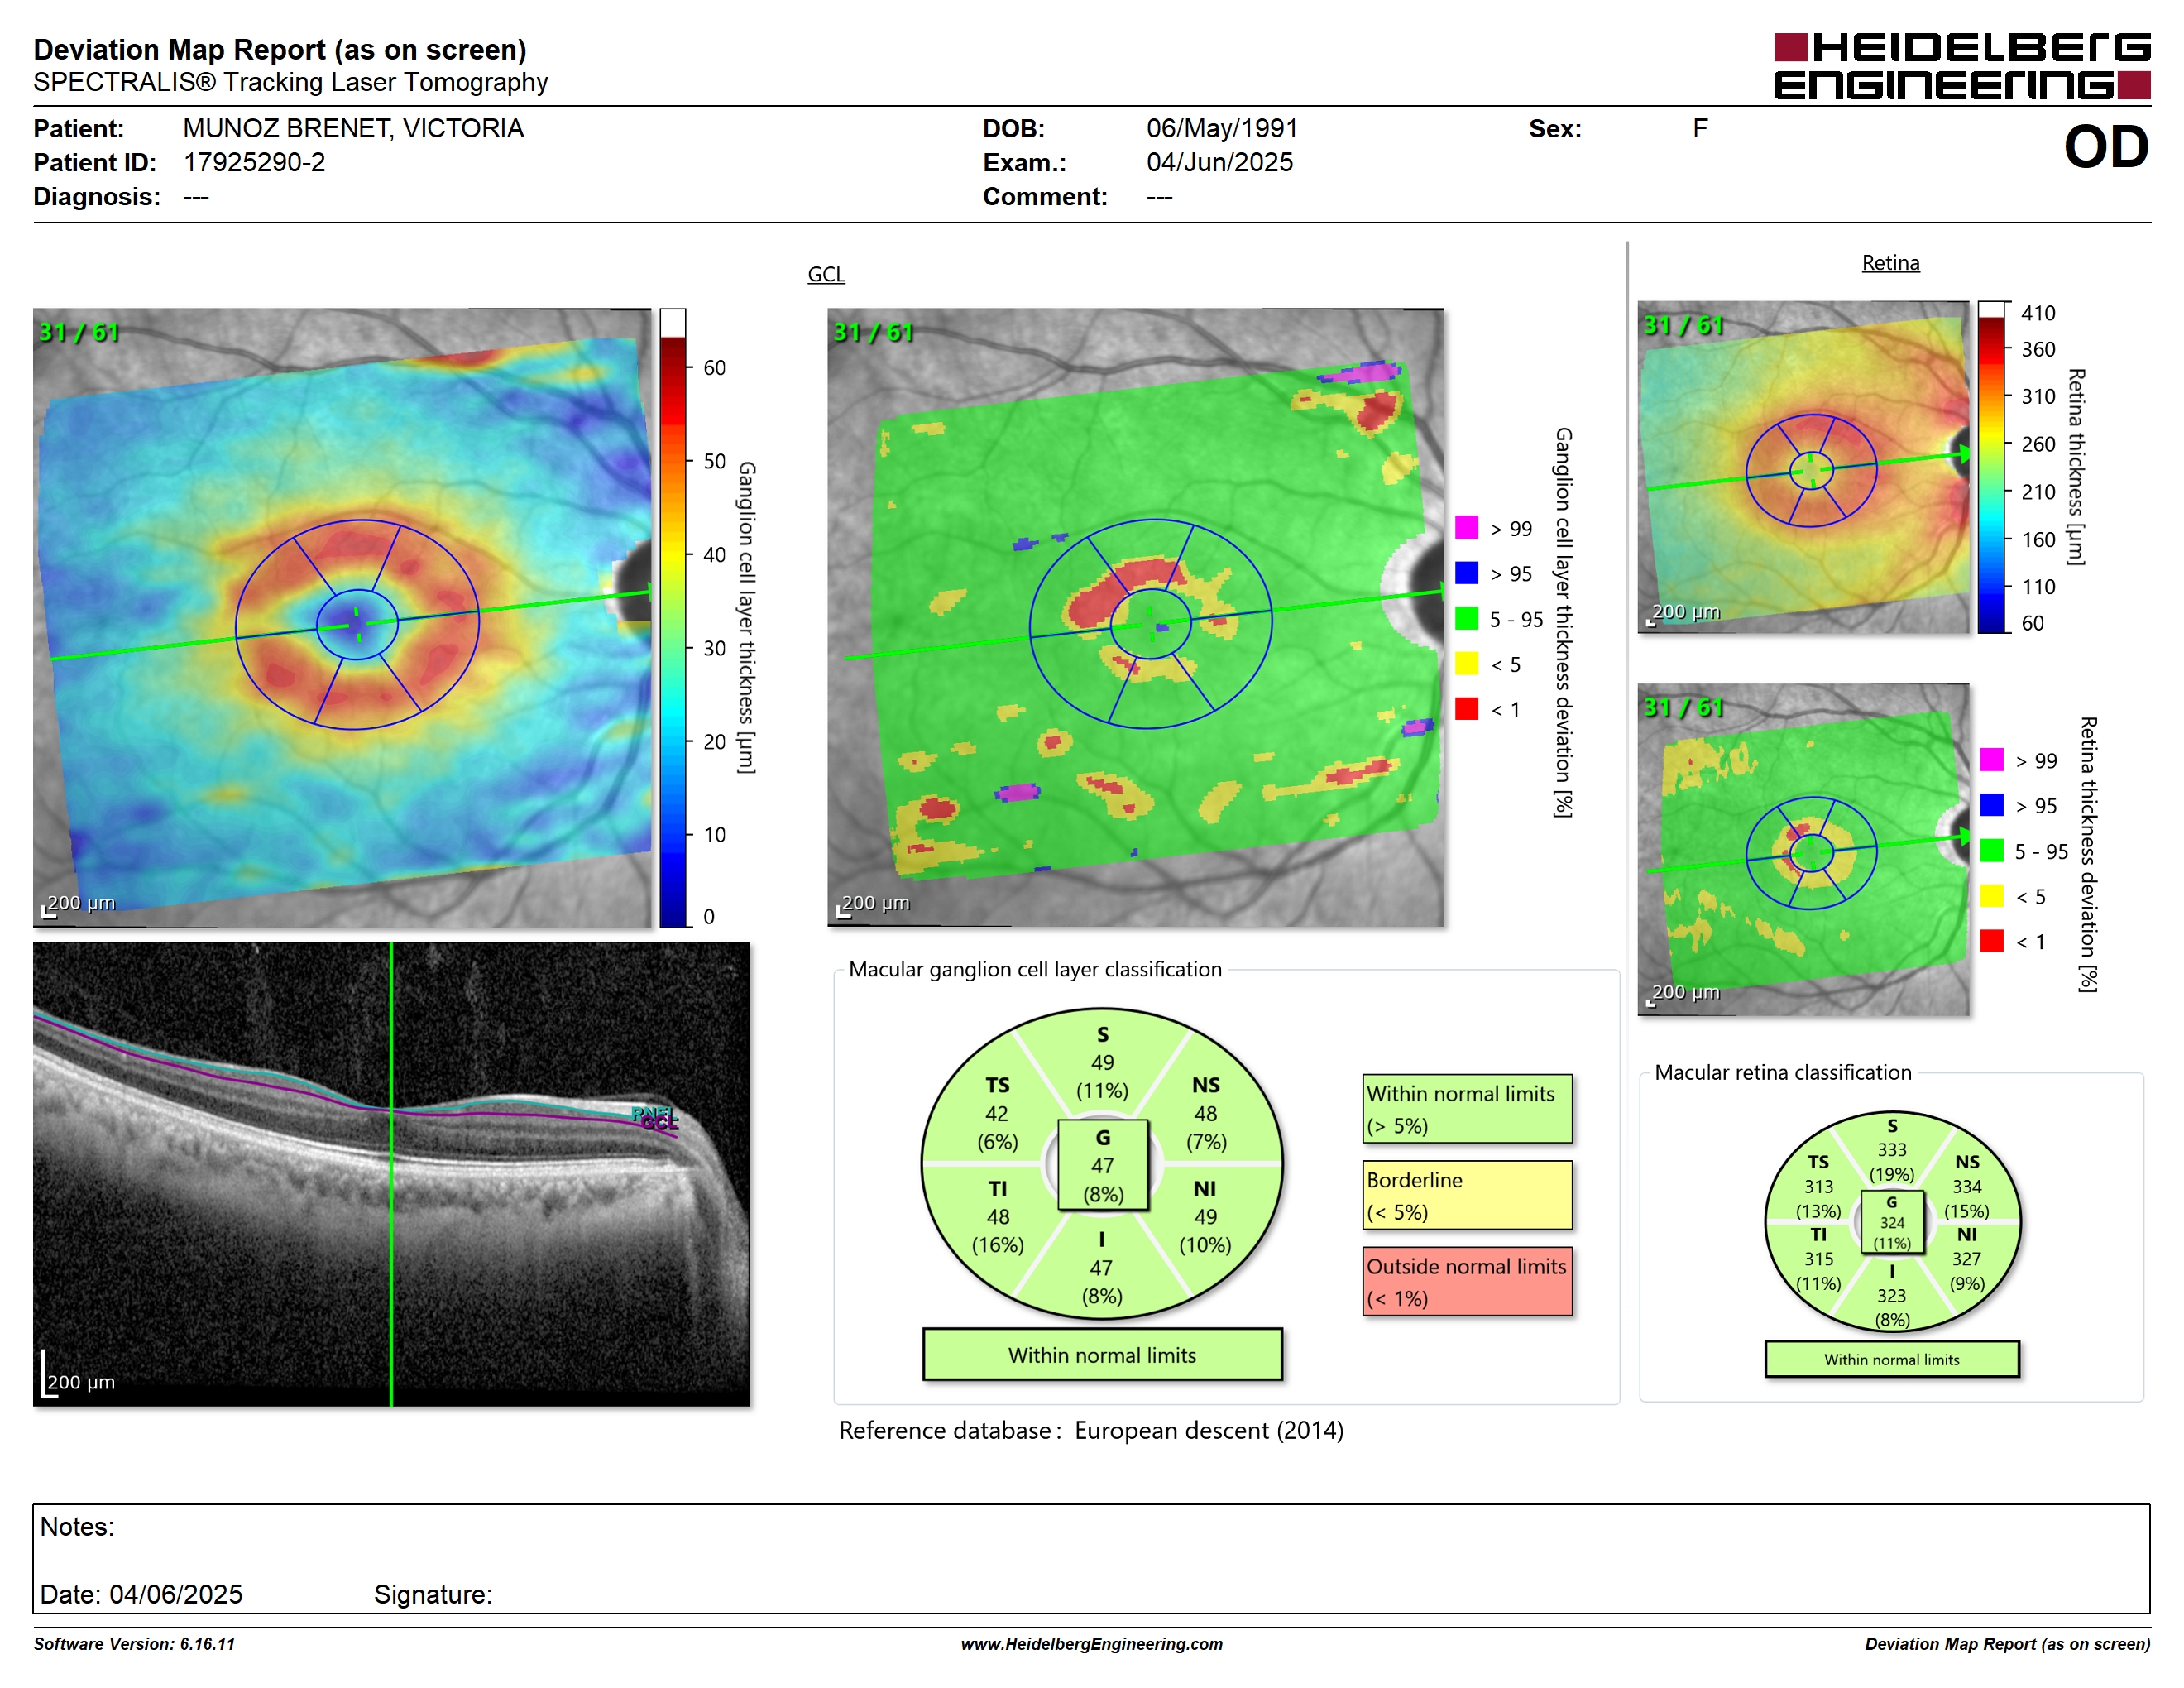Click the Date: 04/06/2025 text
Image resolution: width=2184 pixels, height=1688 pixels.
pyautogui.click(x=141, y=1594)
